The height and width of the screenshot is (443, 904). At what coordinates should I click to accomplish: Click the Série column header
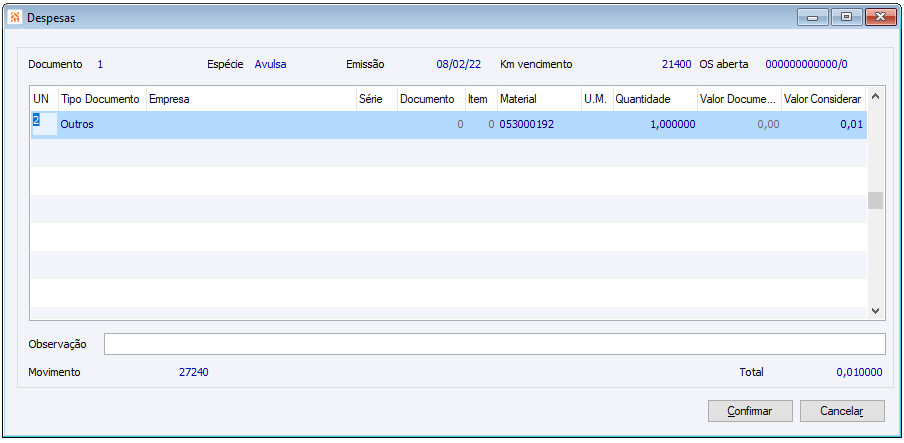point(377,99)
